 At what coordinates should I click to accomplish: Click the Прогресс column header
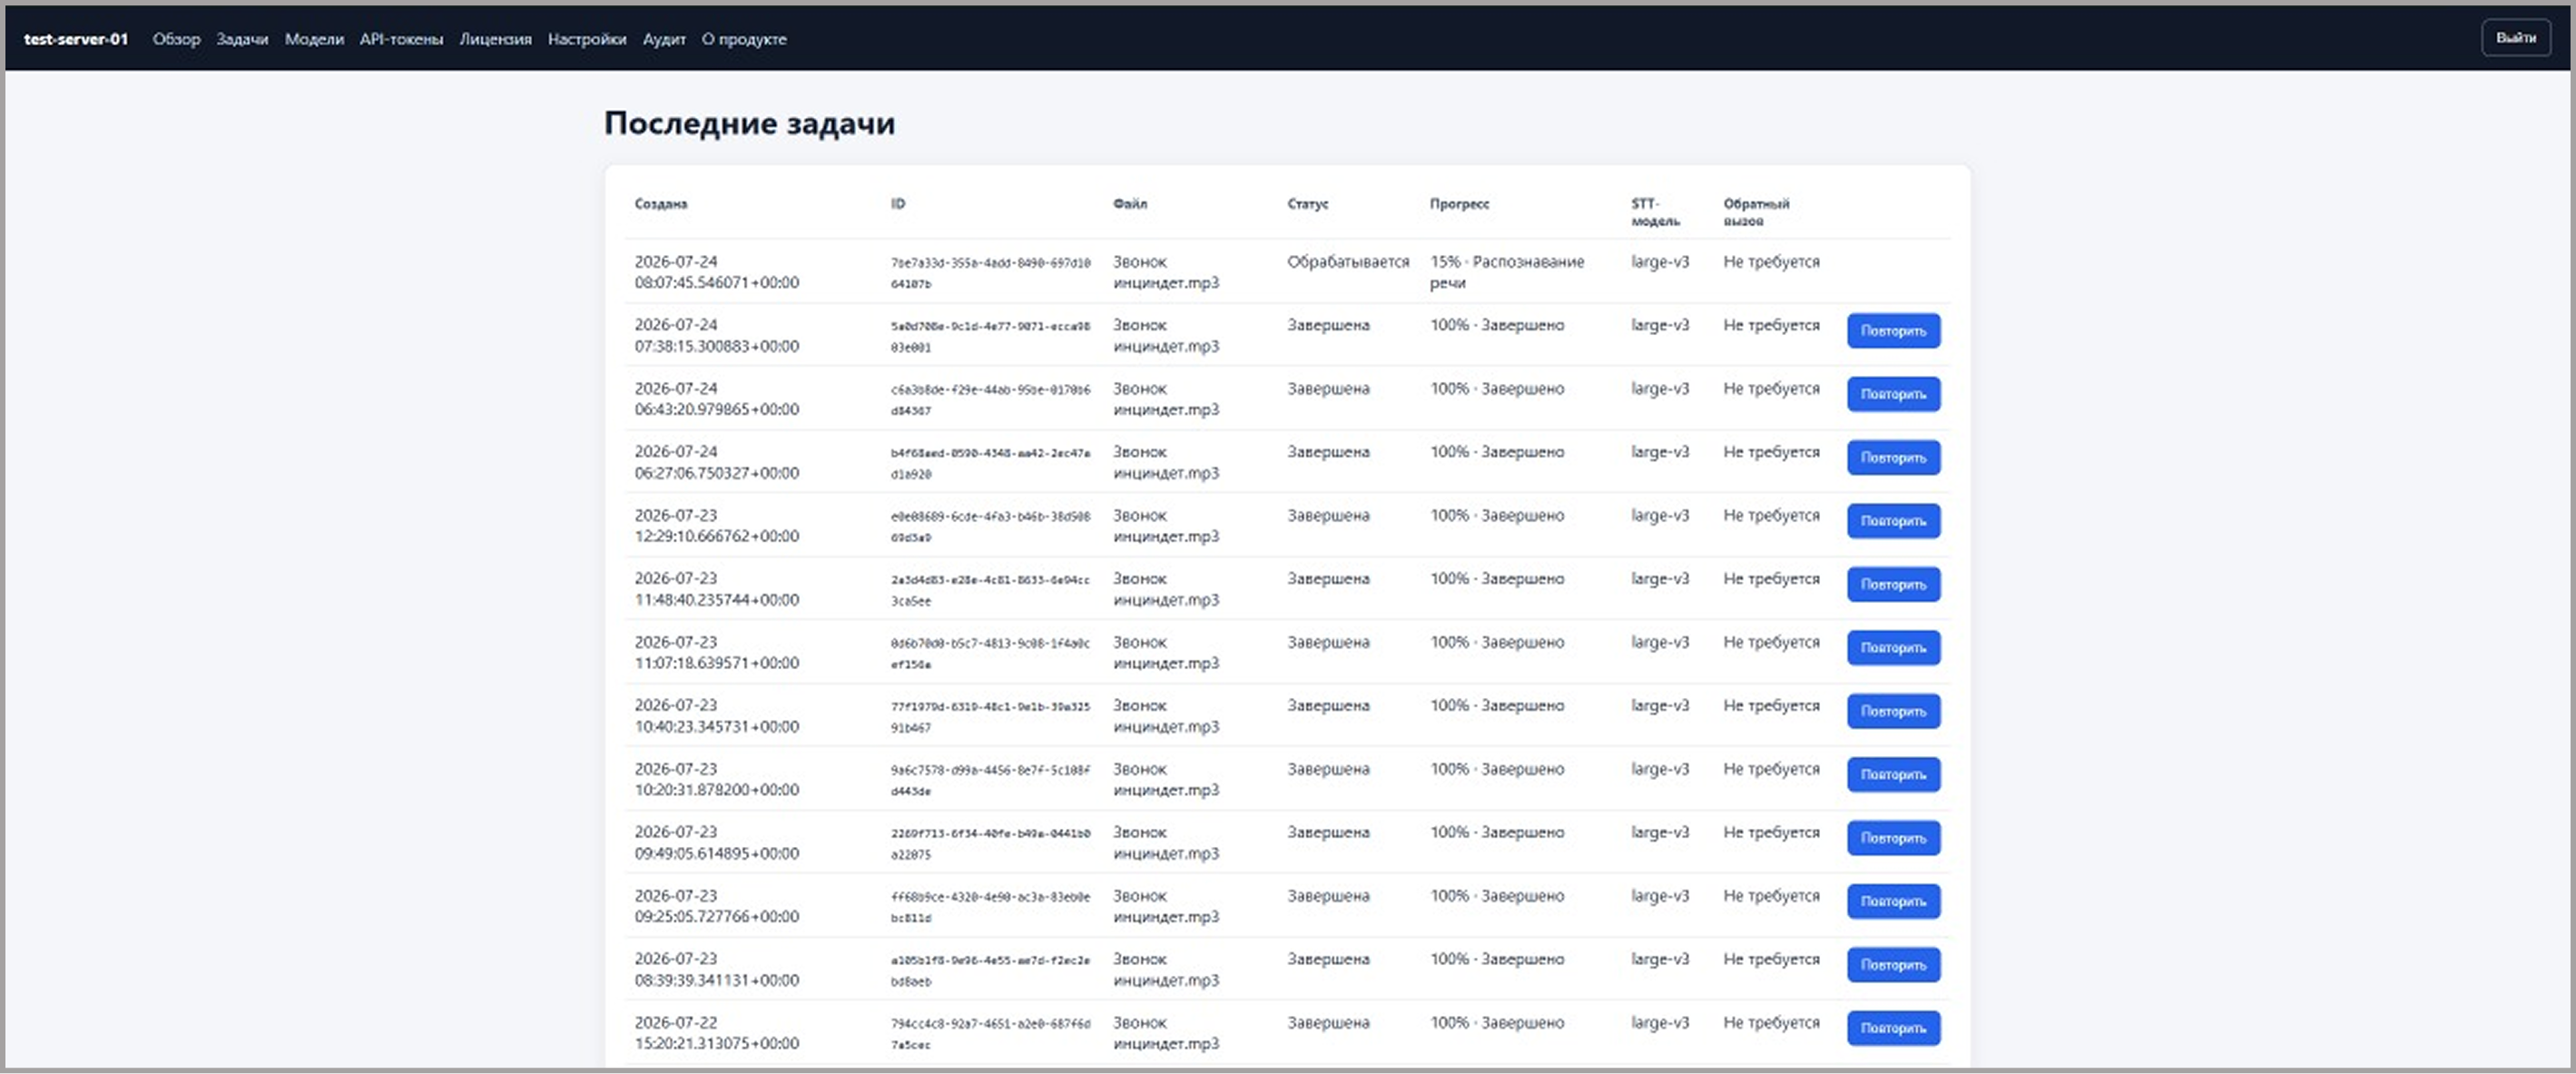click(x=1459, y=204)
